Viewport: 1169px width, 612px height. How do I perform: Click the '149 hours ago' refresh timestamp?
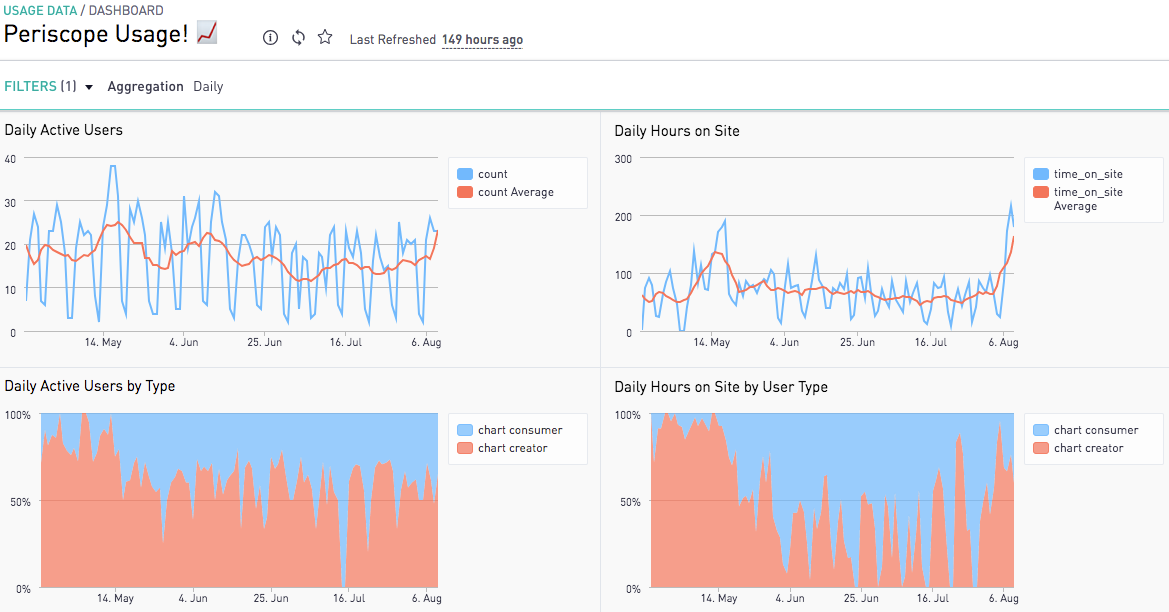point(482,40)
